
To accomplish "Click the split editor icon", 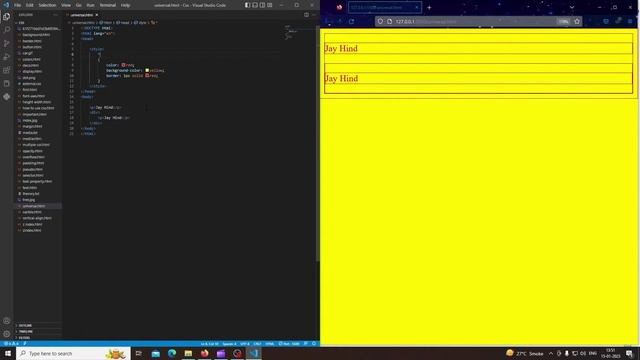I will [306, 15].
